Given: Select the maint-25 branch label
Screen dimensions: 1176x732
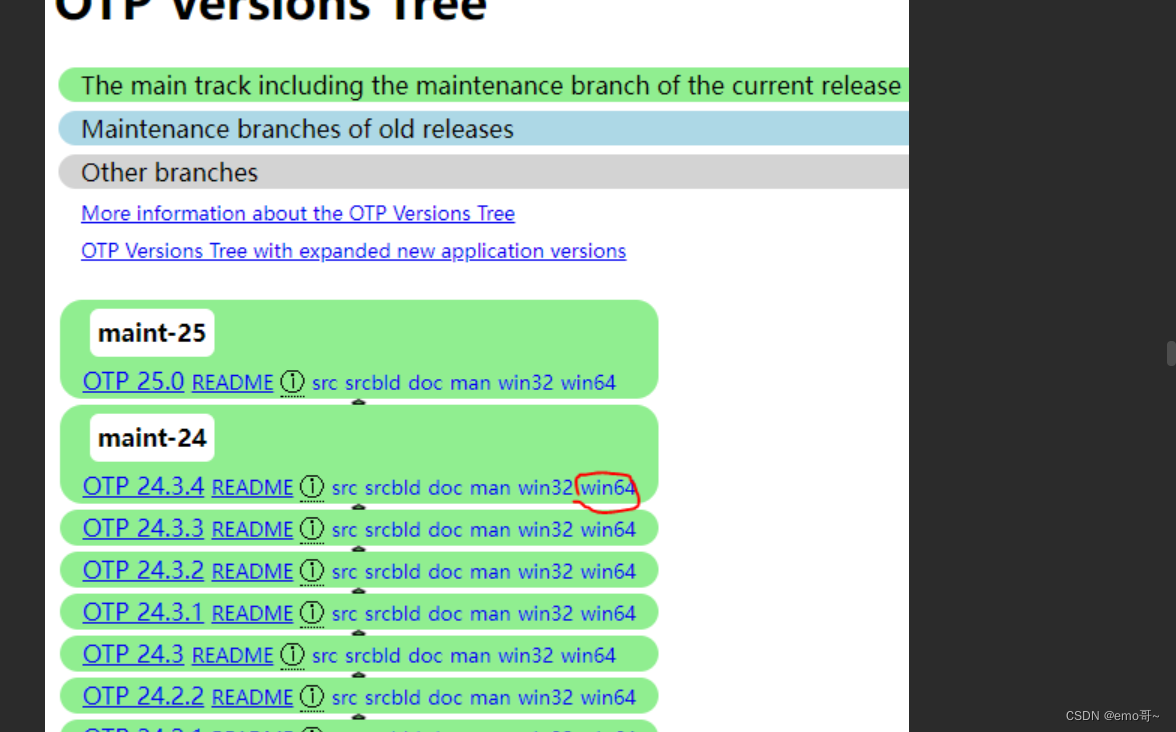Looking at the screenshot, I should 152,333.
